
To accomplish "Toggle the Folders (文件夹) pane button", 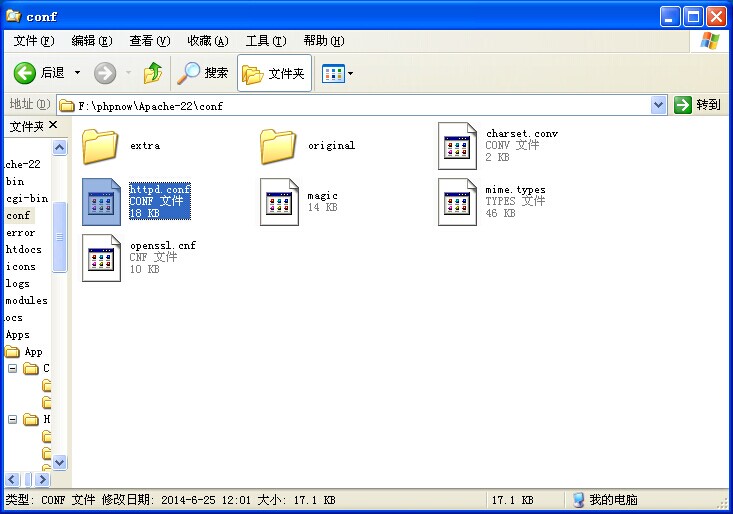I will pos(274,73).
